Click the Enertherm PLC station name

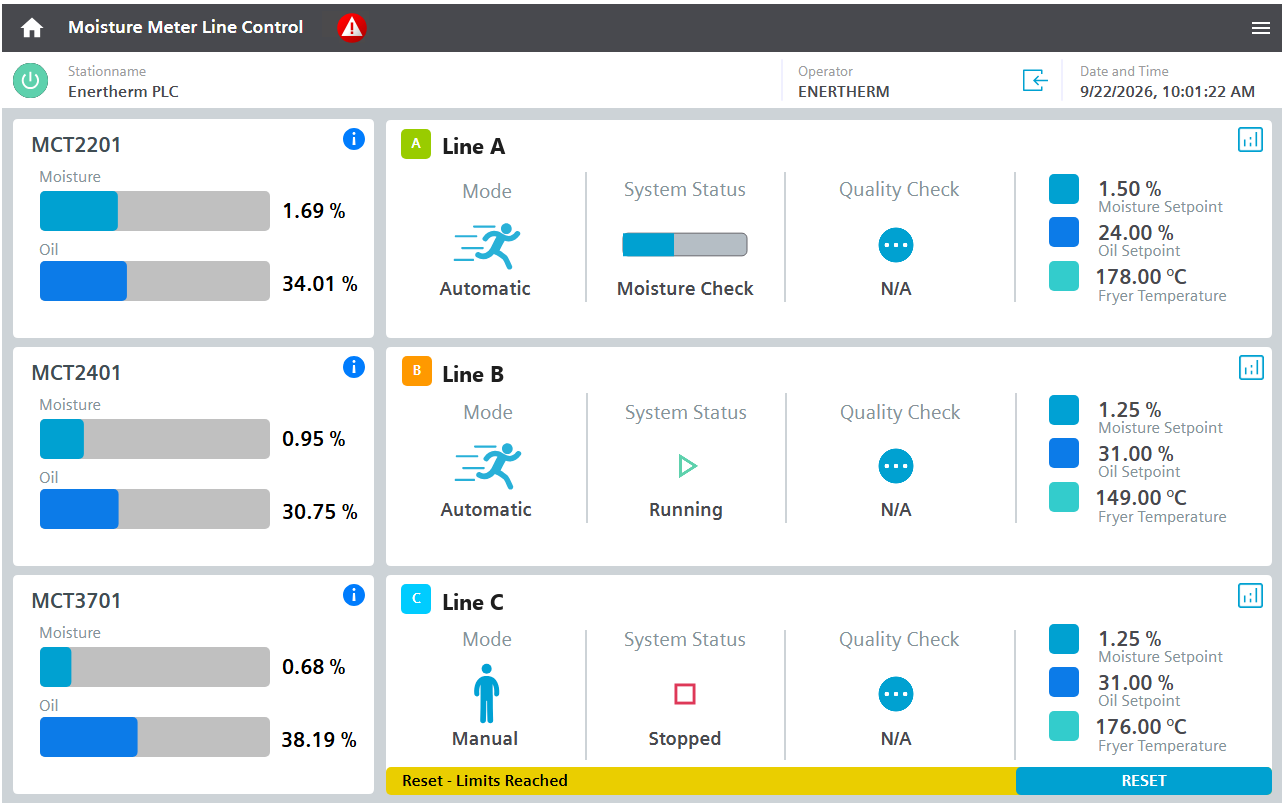pyautogui.click(x=123, y=91)
